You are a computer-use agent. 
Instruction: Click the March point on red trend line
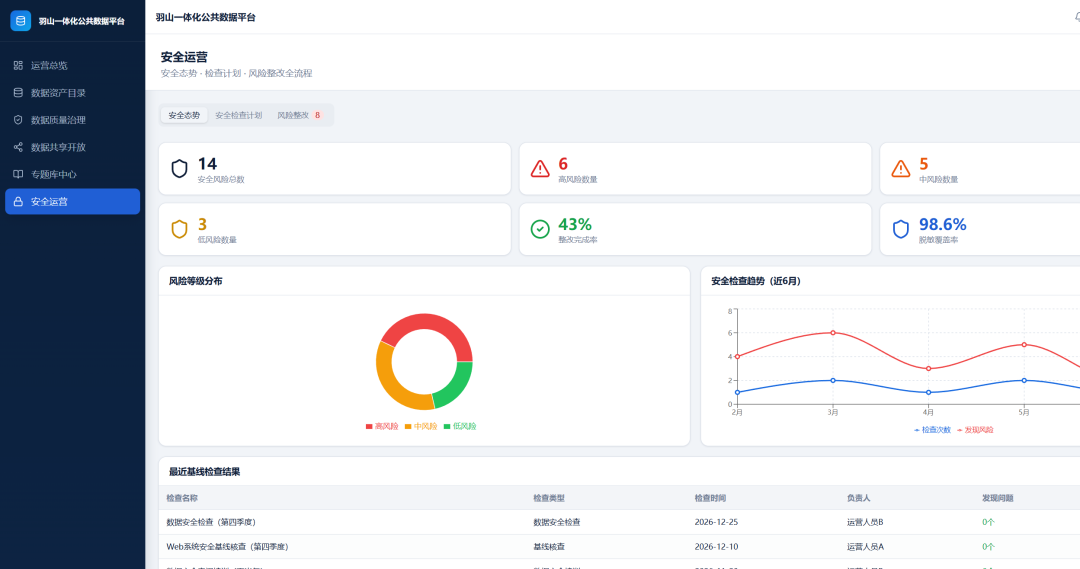[x=833, y=333]
